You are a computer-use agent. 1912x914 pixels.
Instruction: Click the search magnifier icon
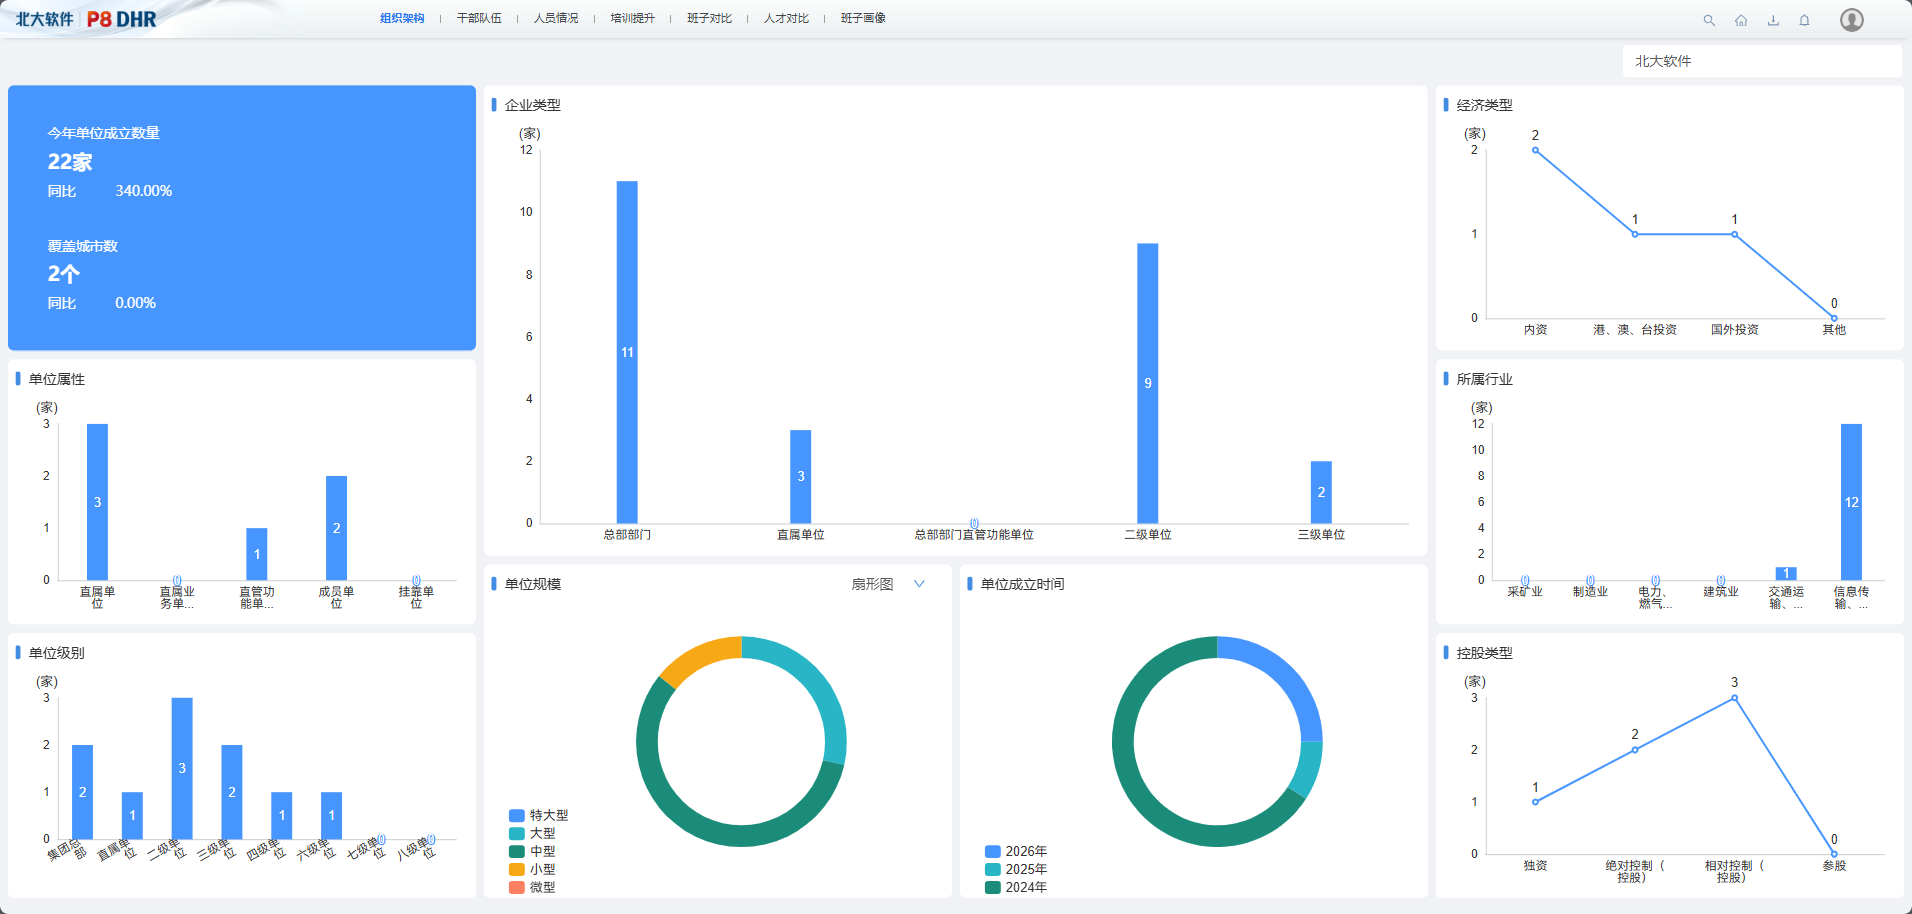click(1709, 20)
